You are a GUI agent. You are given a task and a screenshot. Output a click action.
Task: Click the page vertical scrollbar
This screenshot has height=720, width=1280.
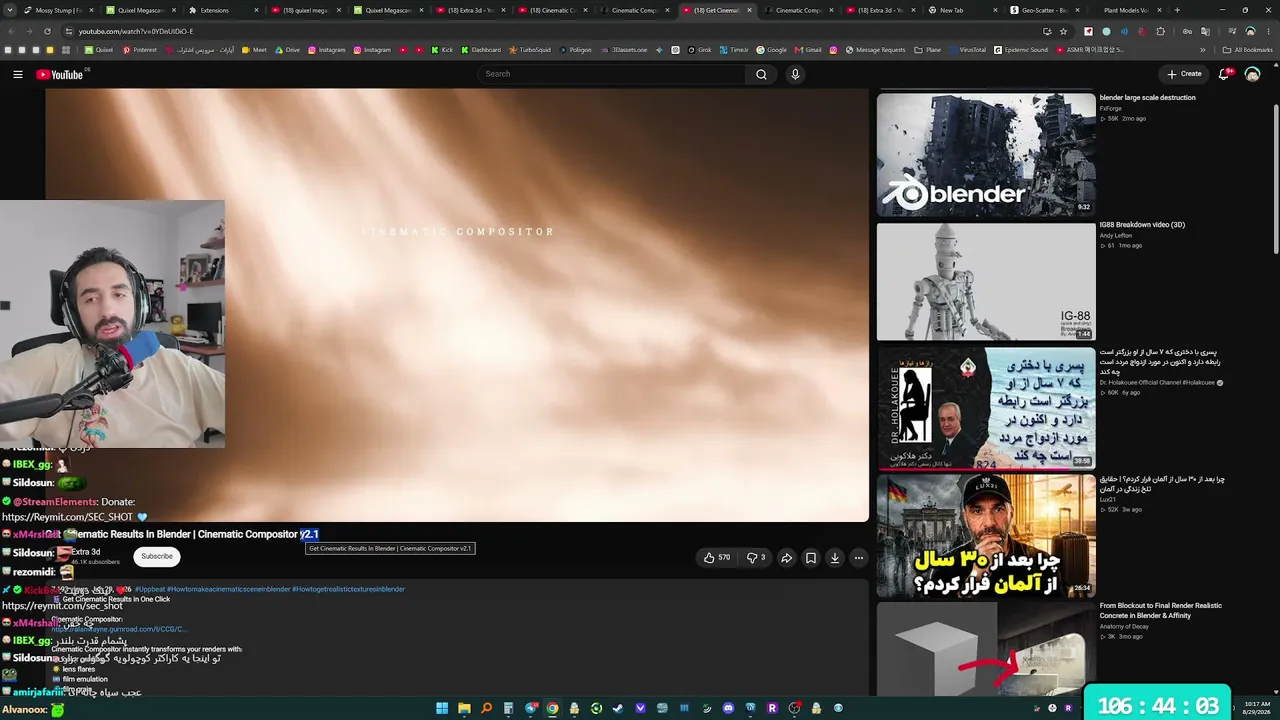(1275, 180)
